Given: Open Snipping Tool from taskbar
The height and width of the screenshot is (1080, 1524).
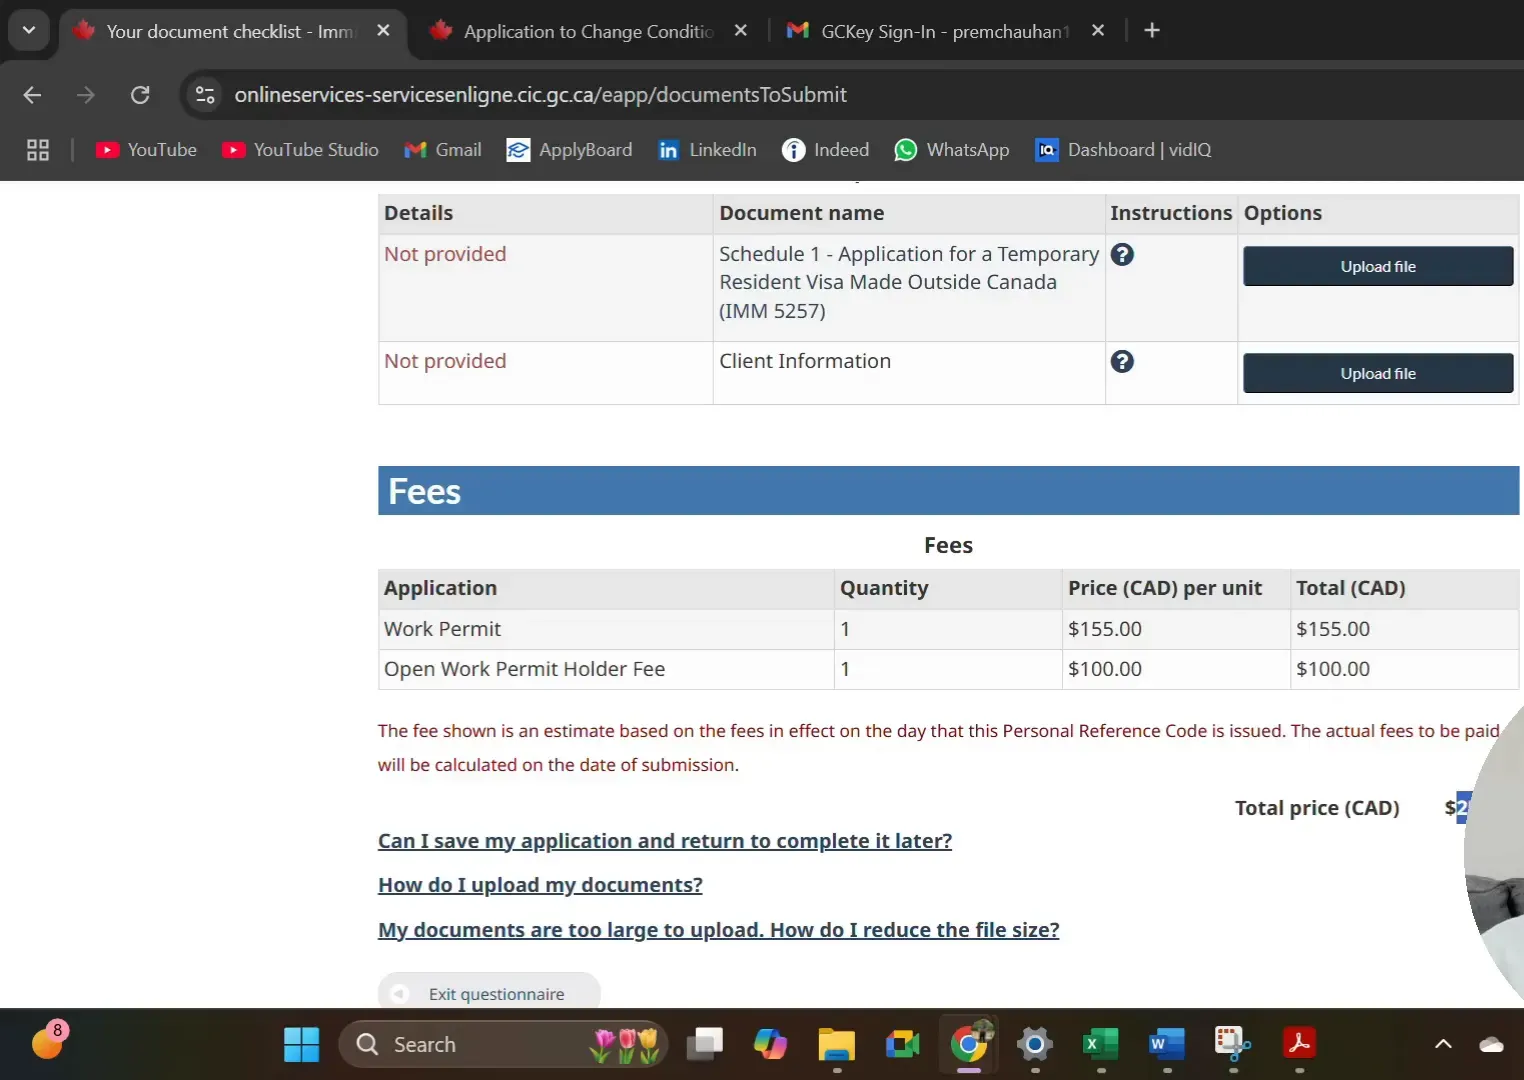Looking at the screenshot, I should point(1232,1045).
